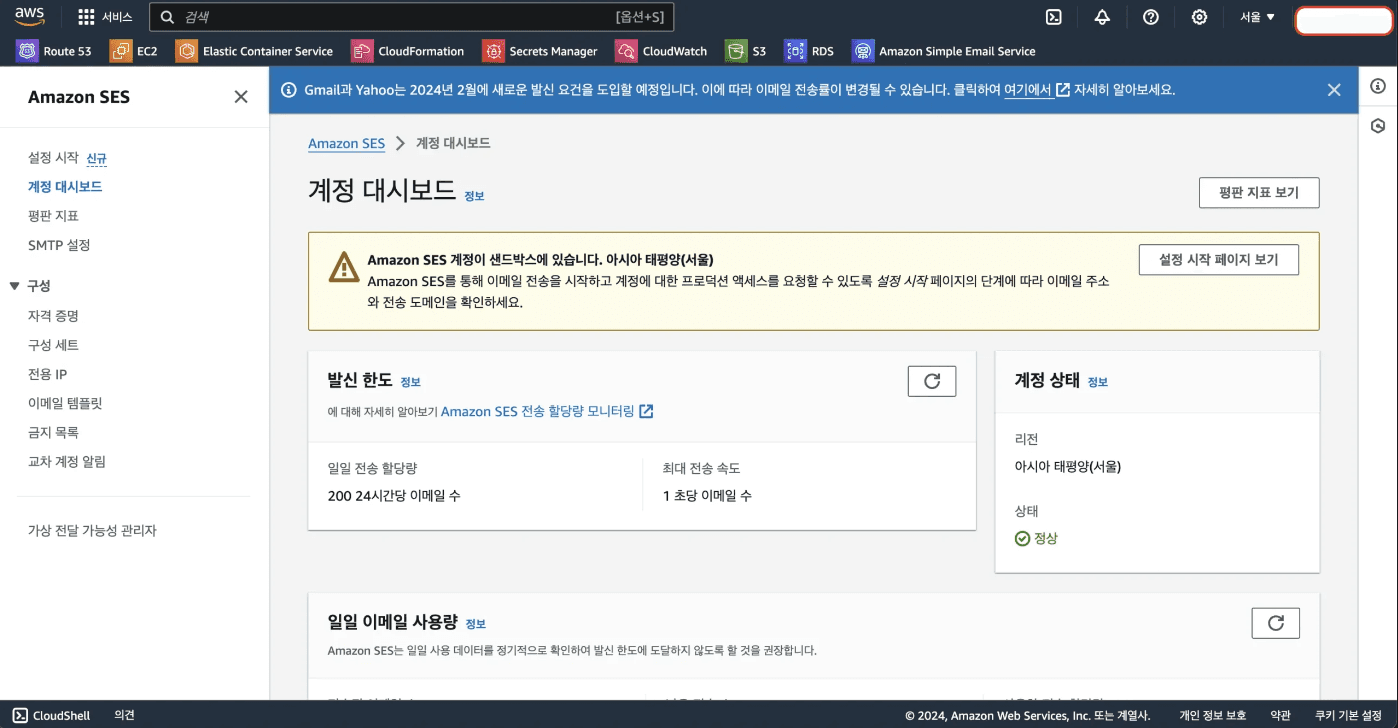The image size is (1398, 728).
Task: Click the 평판 지표 보기 button
Action: click(x=1258, y=192)
